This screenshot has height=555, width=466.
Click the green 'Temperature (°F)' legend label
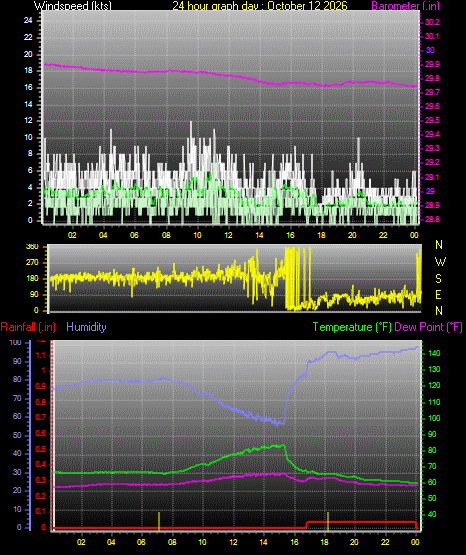coord(352,327)
